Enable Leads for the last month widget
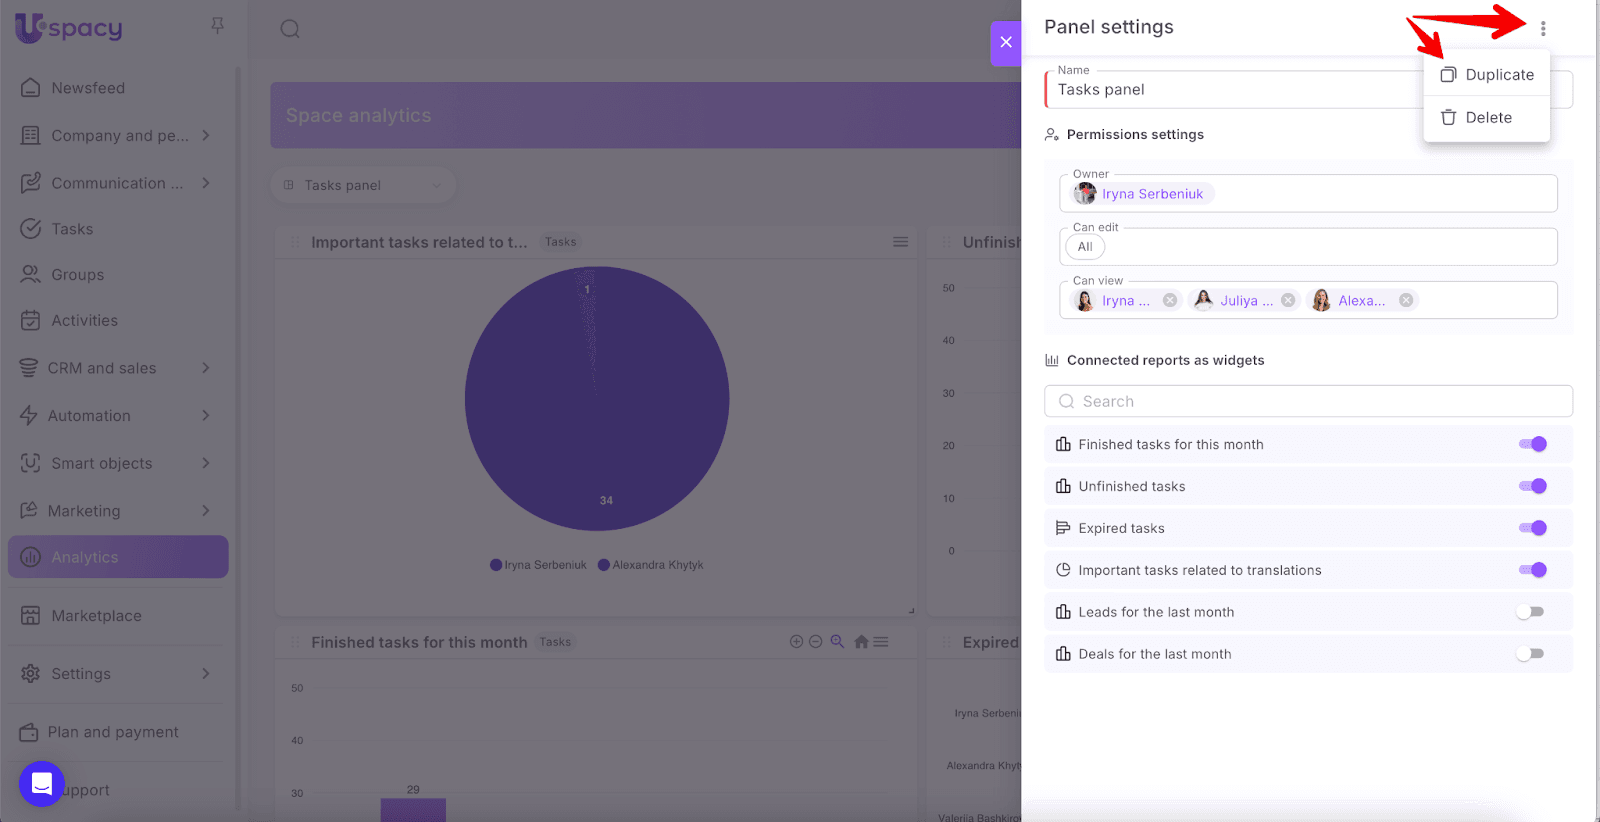Viewport: 1600px width, 822px height. (x=1530, y=612)
